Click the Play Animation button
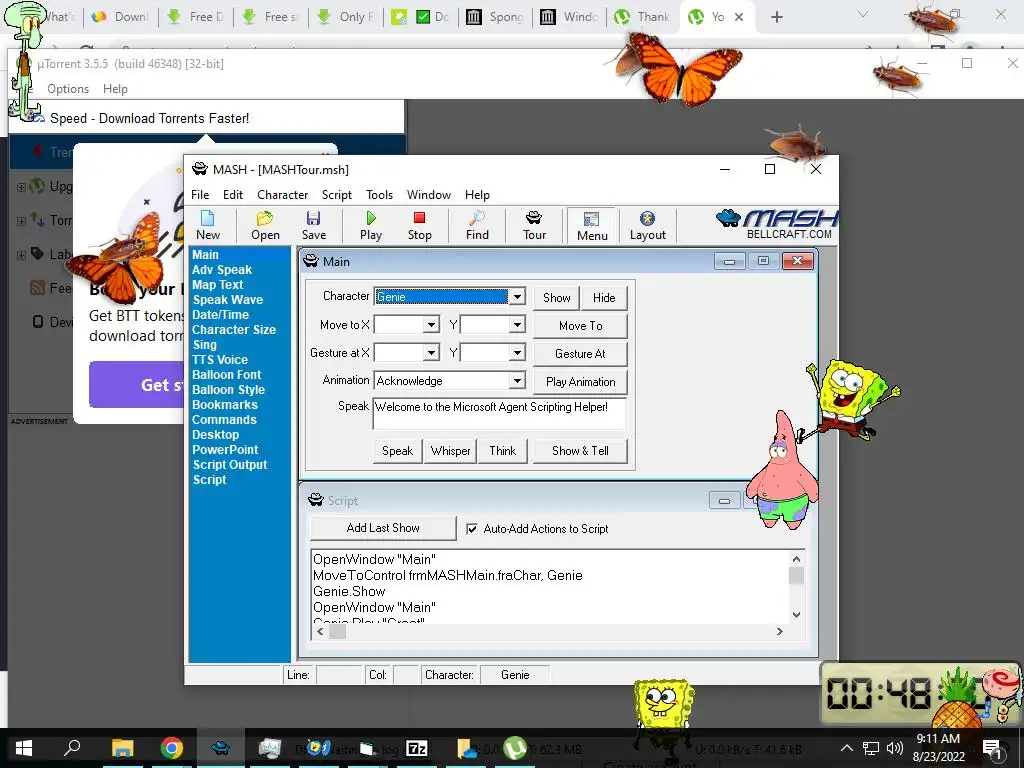 pos(581,382)
